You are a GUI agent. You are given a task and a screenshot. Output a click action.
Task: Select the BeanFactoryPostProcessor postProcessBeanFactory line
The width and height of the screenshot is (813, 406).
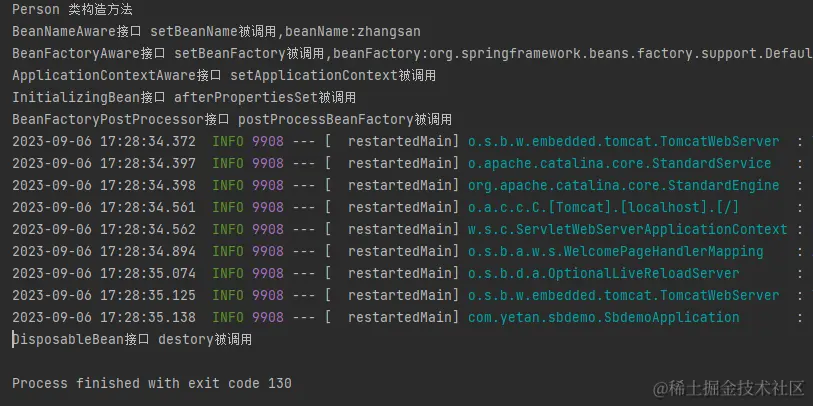tap(232, 120)
